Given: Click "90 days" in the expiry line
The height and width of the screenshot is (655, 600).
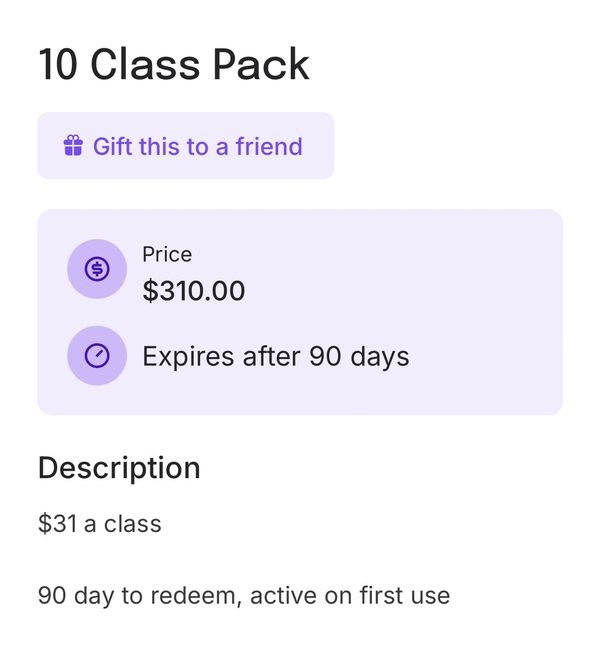Looking at the screenshot, I should point(359,356).
